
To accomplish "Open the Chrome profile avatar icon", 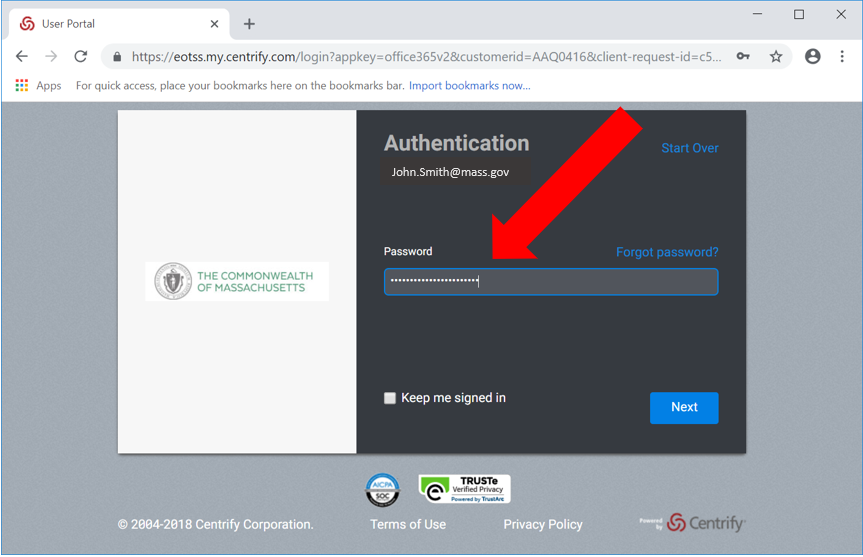I will click(x=812, y=57).
